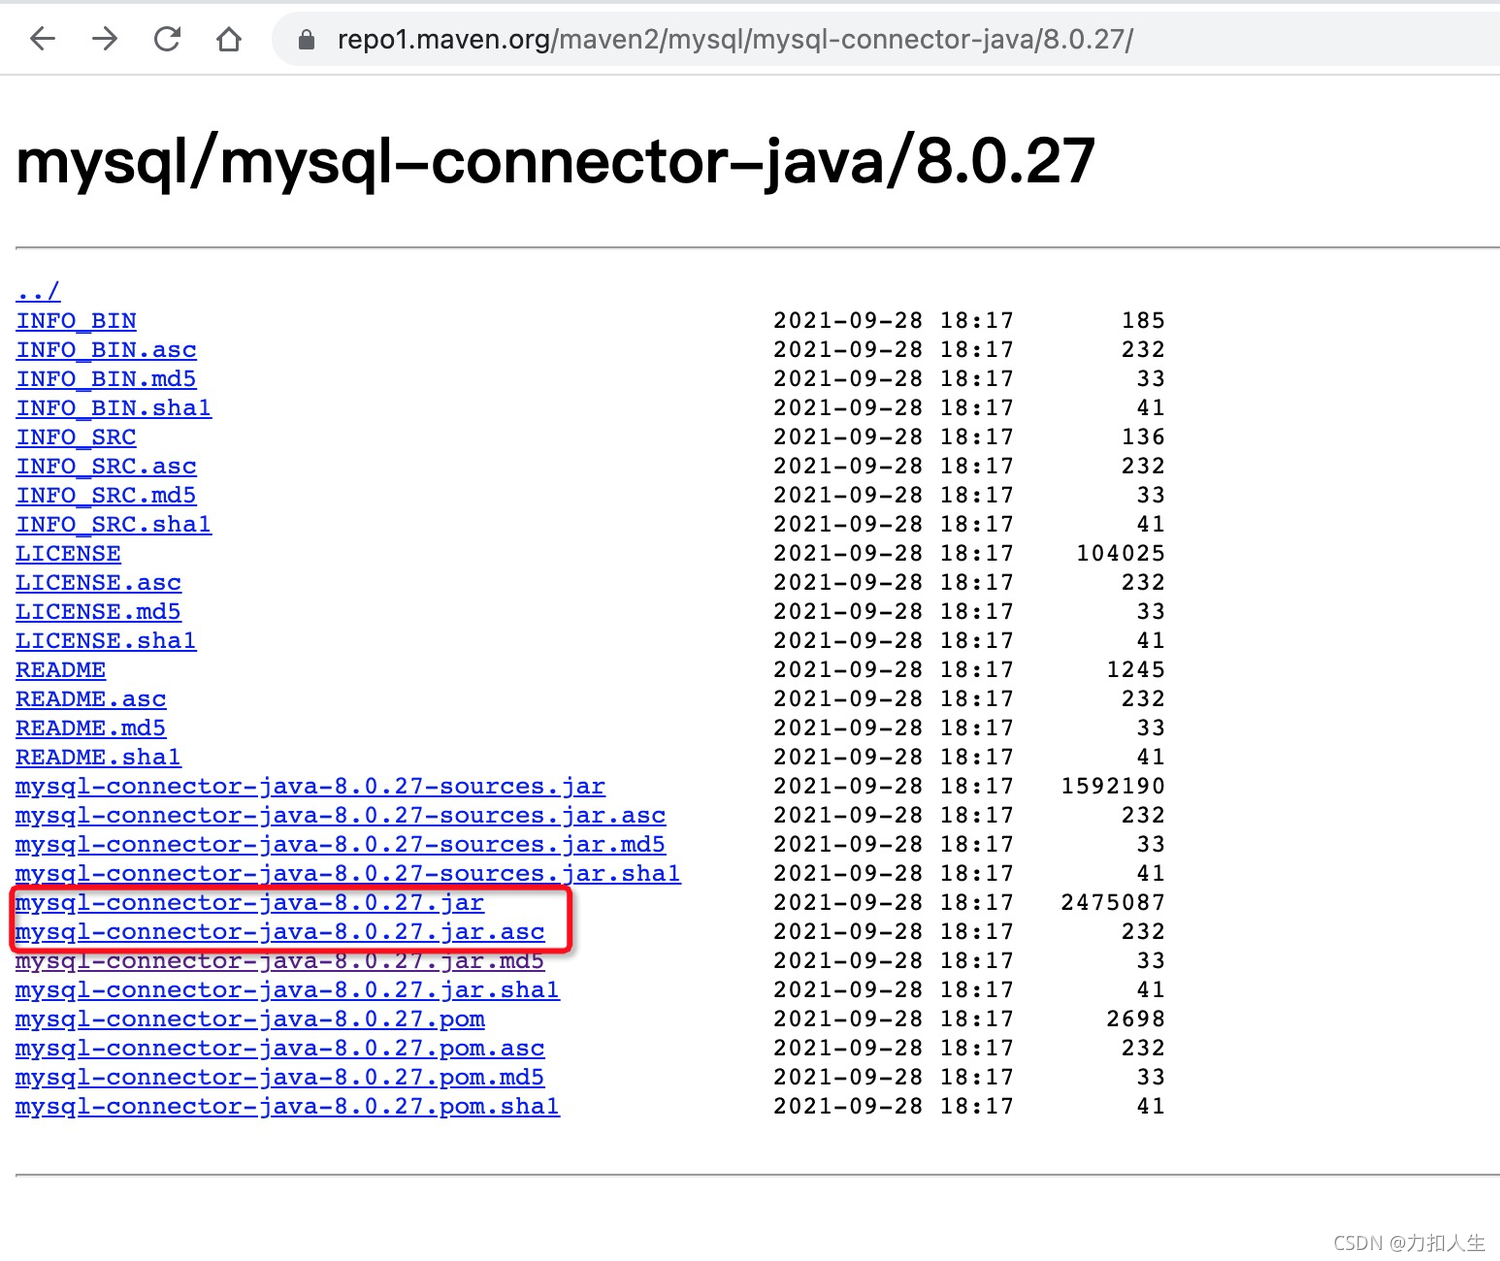Open parent directory ../ link

click(38, 292)
